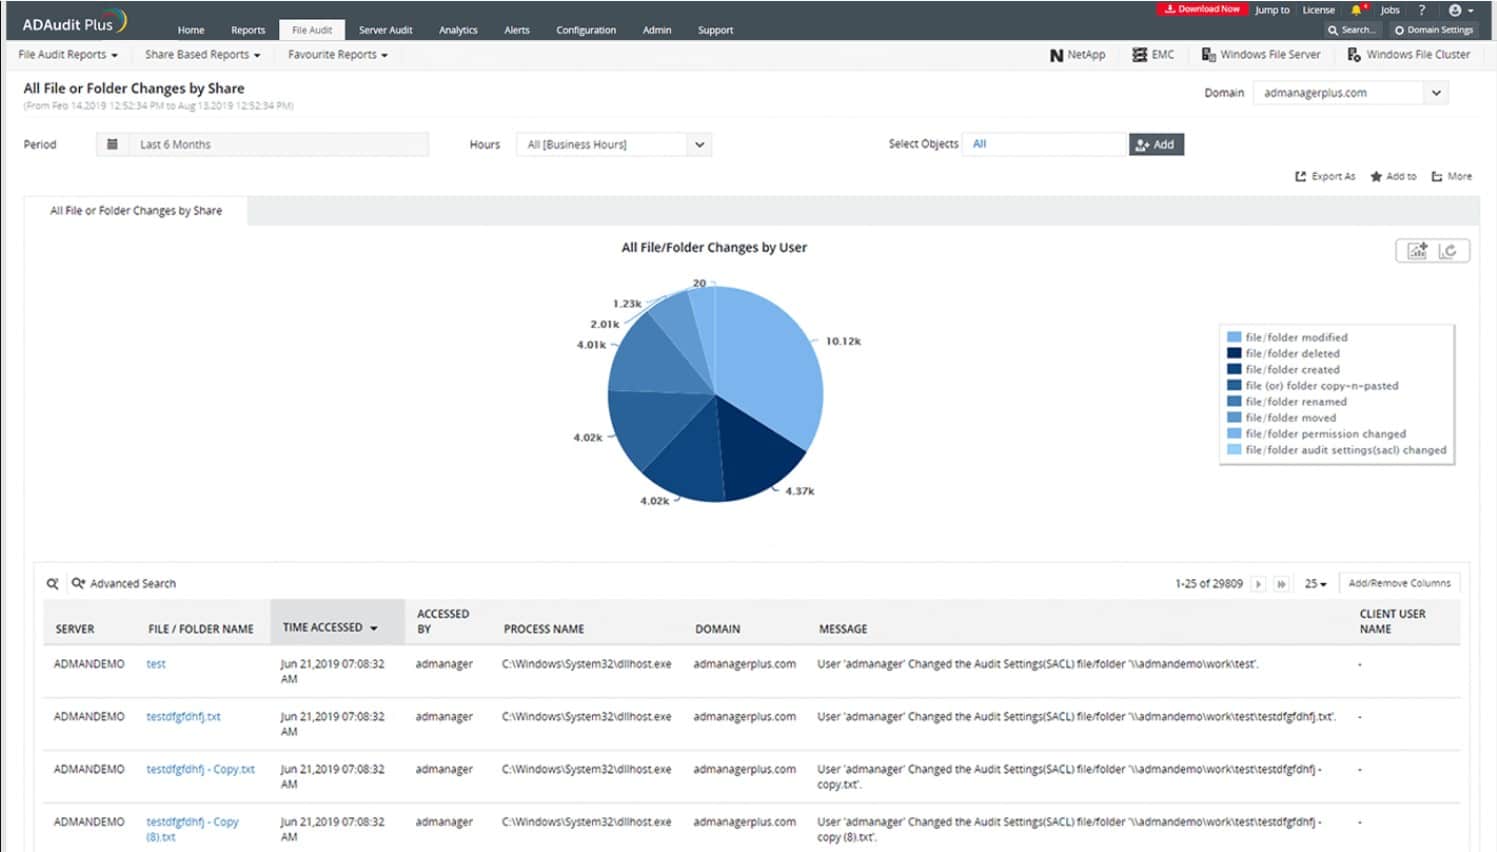Screen dimensions: 1497x852
Task: Open the Alerts tab
Action: point(517,30)
